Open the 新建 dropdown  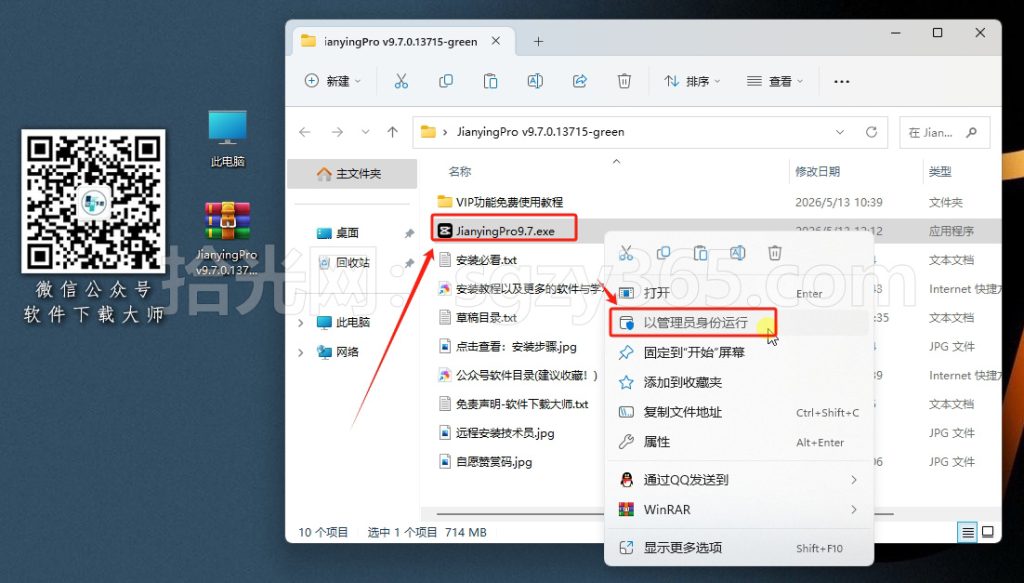333,81
